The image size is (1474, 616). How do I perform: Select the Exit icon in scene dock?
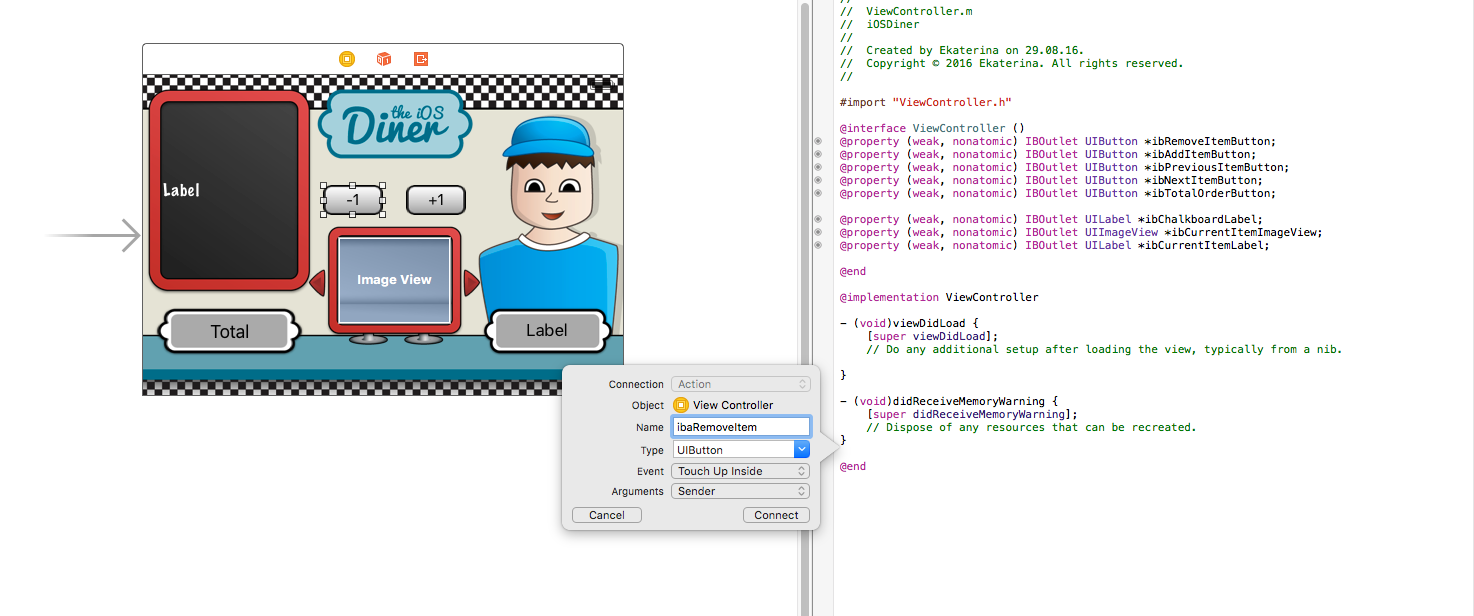tap(421, 59)
